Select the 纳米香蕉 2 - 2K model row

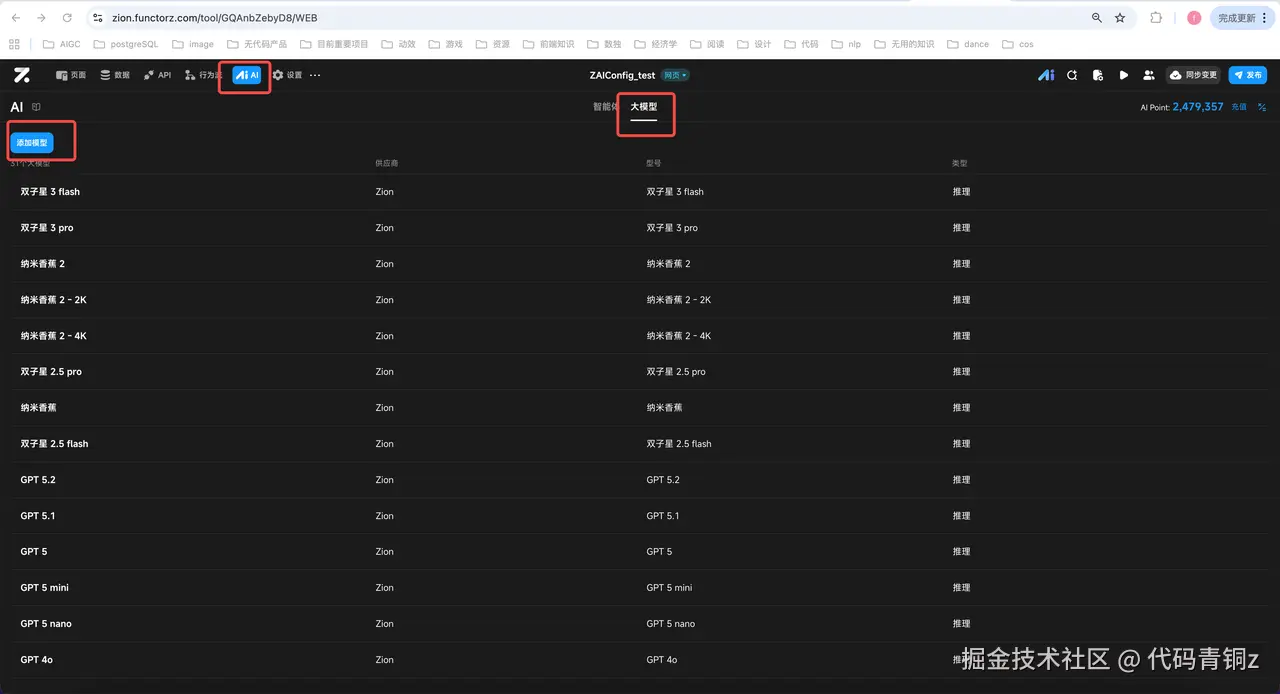pos(640,300)
